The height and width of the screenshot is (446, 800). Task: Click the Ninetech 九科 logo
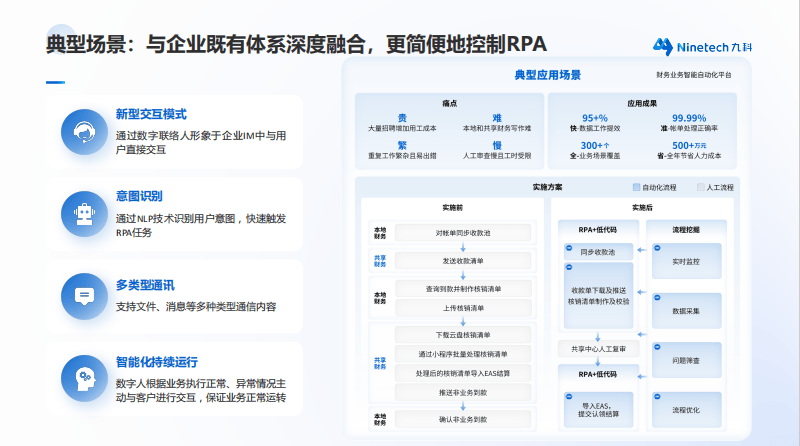(x=703, y=47)
